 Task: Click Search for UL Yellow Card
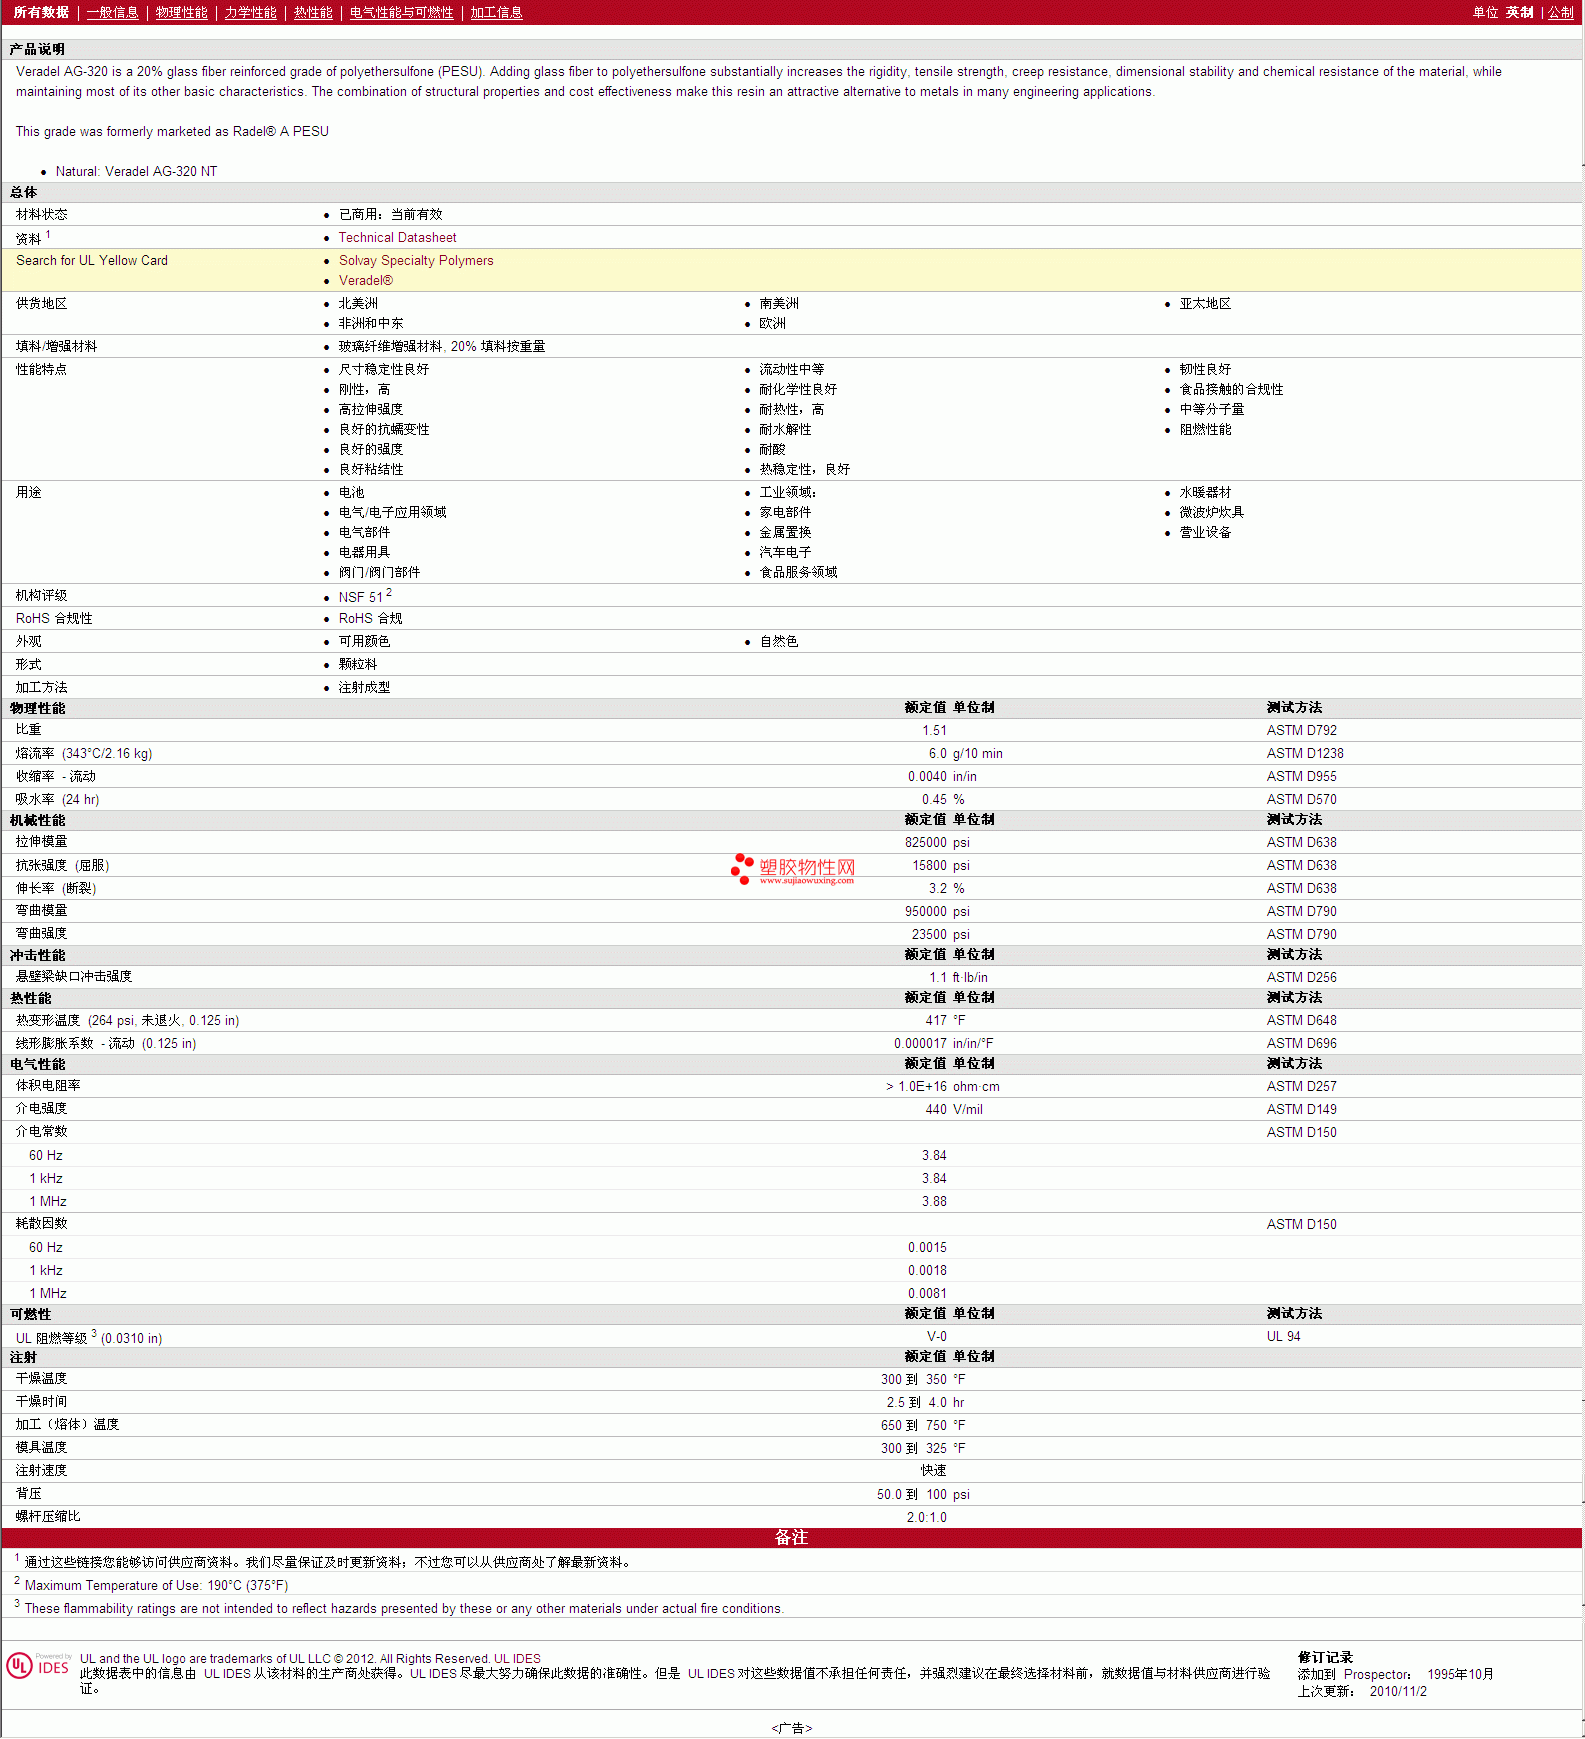[x=92, y=260]
